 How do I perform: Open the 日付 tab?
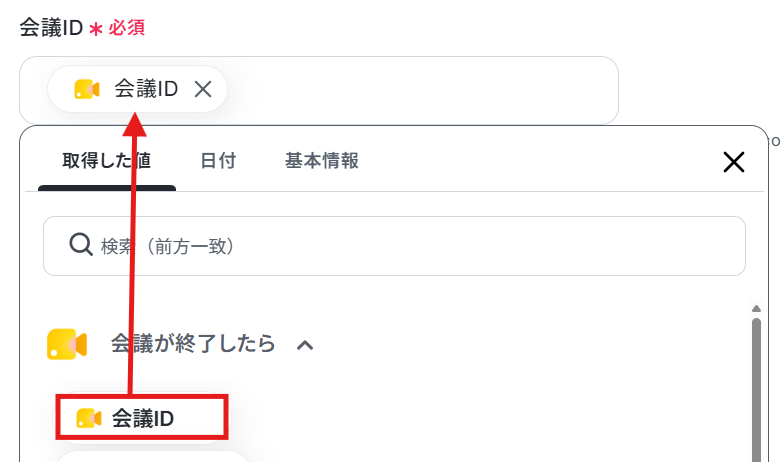point(218,161)
